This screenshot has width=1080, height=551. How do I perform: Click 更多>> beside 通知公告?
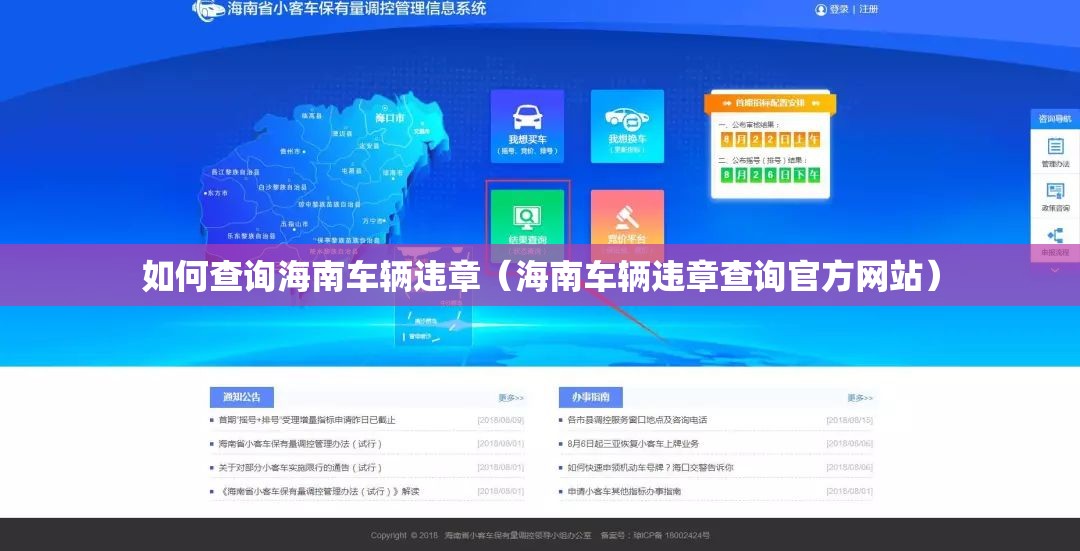tap(511, 398)
